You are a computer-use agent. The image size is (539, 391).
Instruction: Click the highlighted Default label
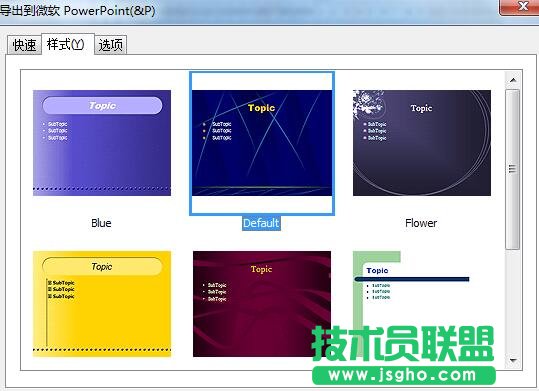(x=261, y=223)
